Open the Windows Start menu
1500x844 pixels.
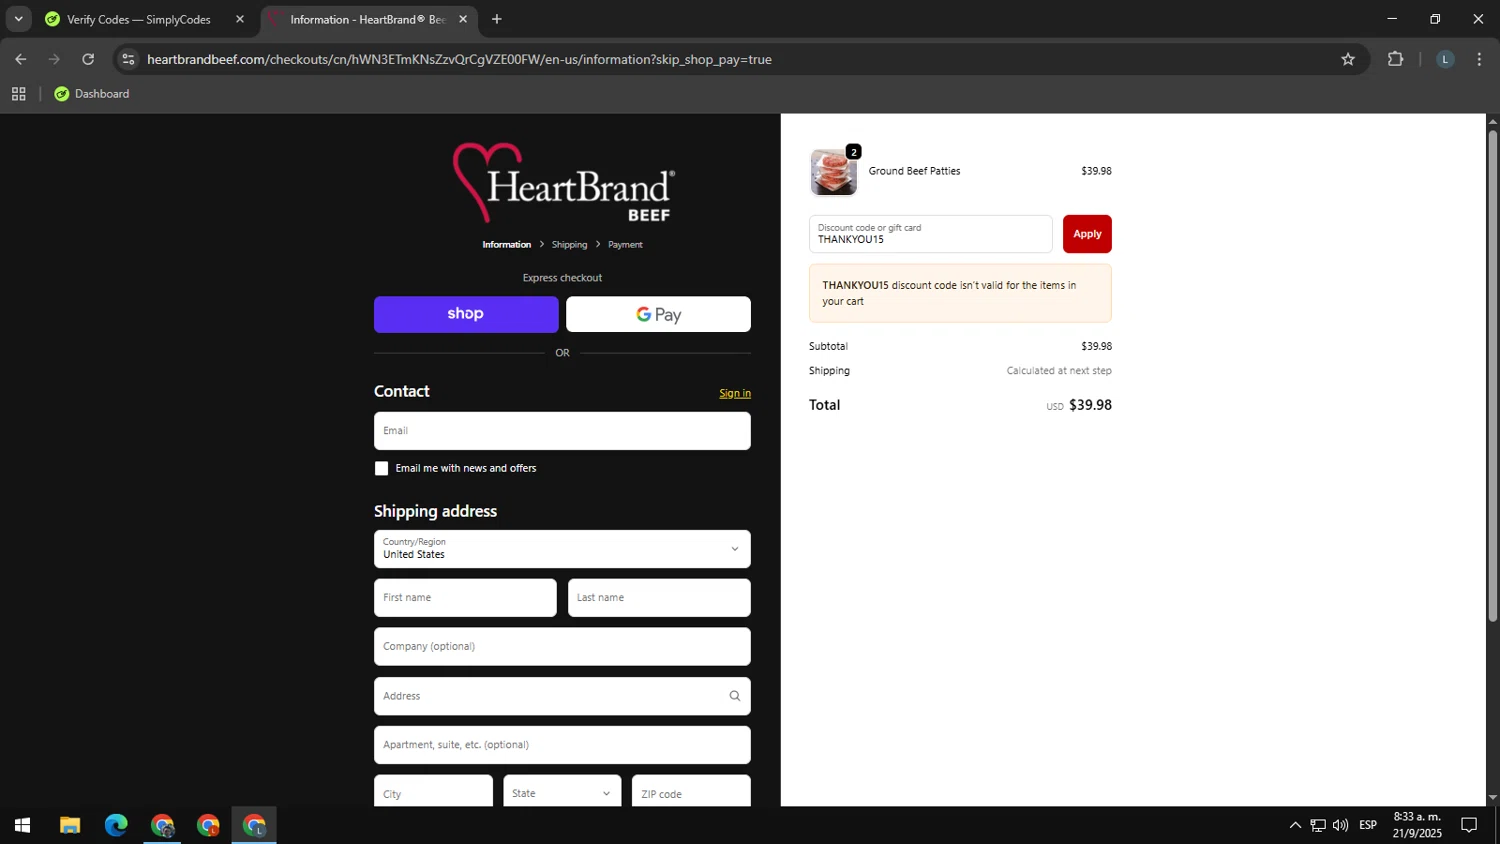click(x=22, y=826)
